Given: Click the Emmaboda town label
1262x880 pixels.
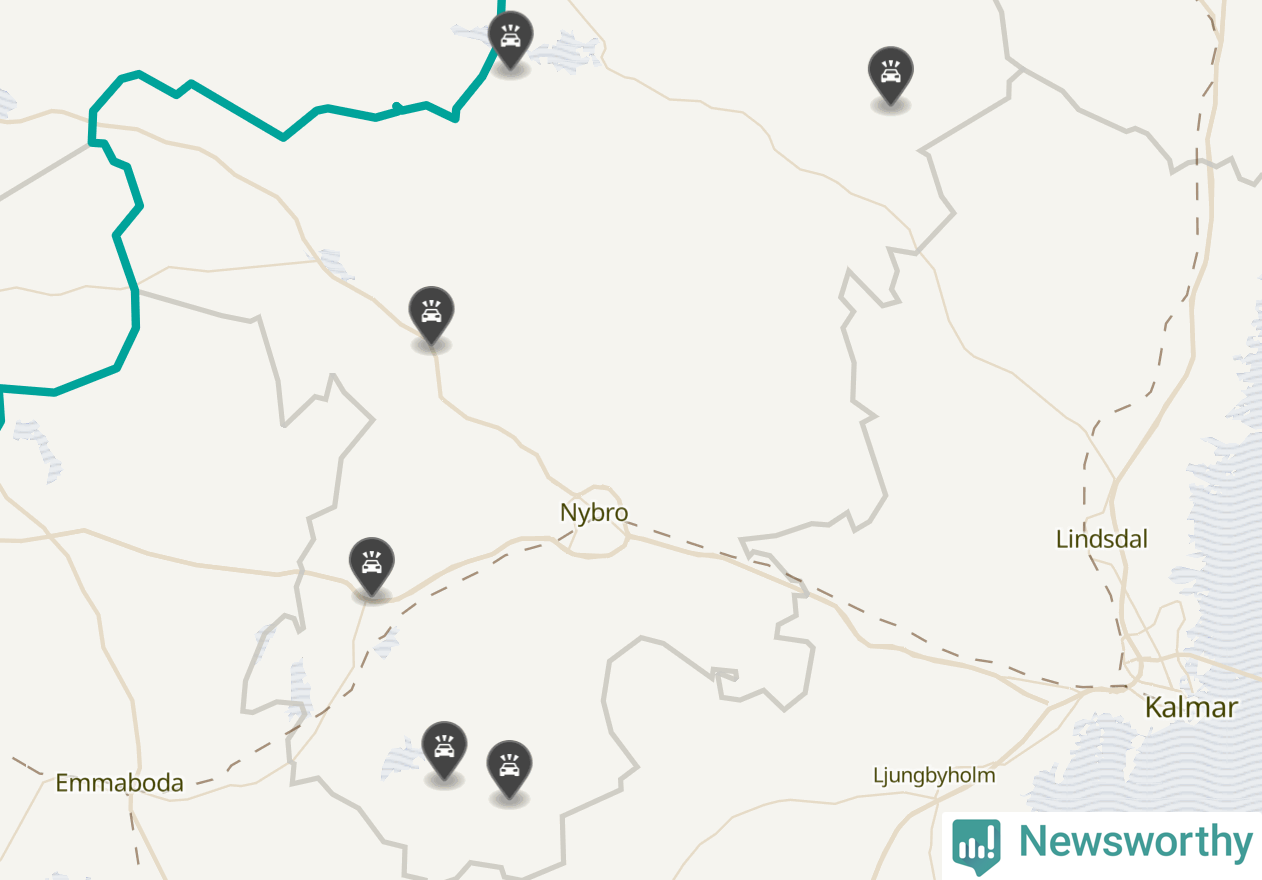Looking at the screenshot, I should 119,783.
